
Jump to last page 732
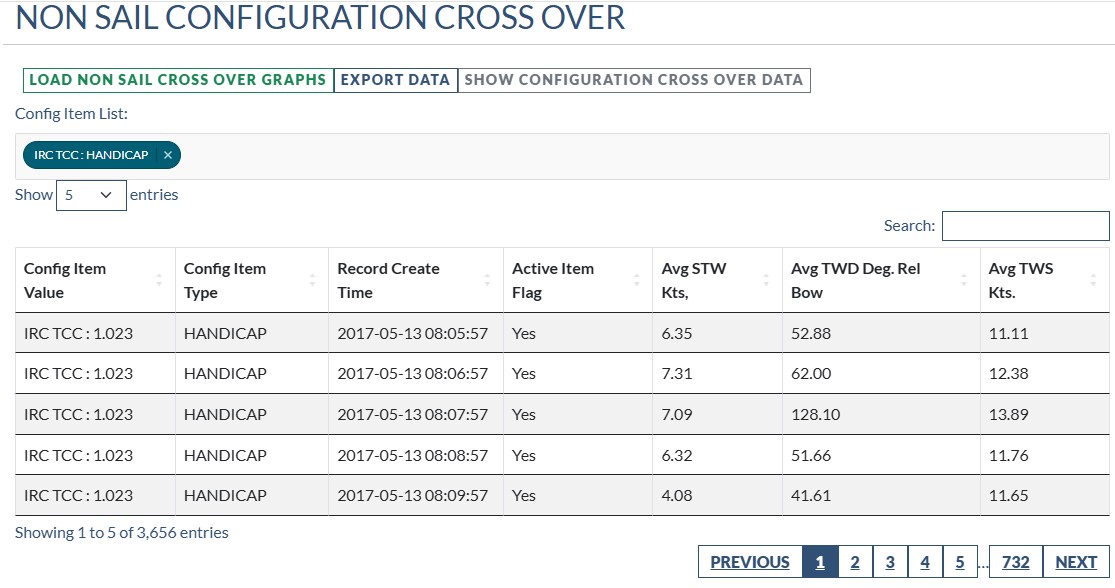1016,562
